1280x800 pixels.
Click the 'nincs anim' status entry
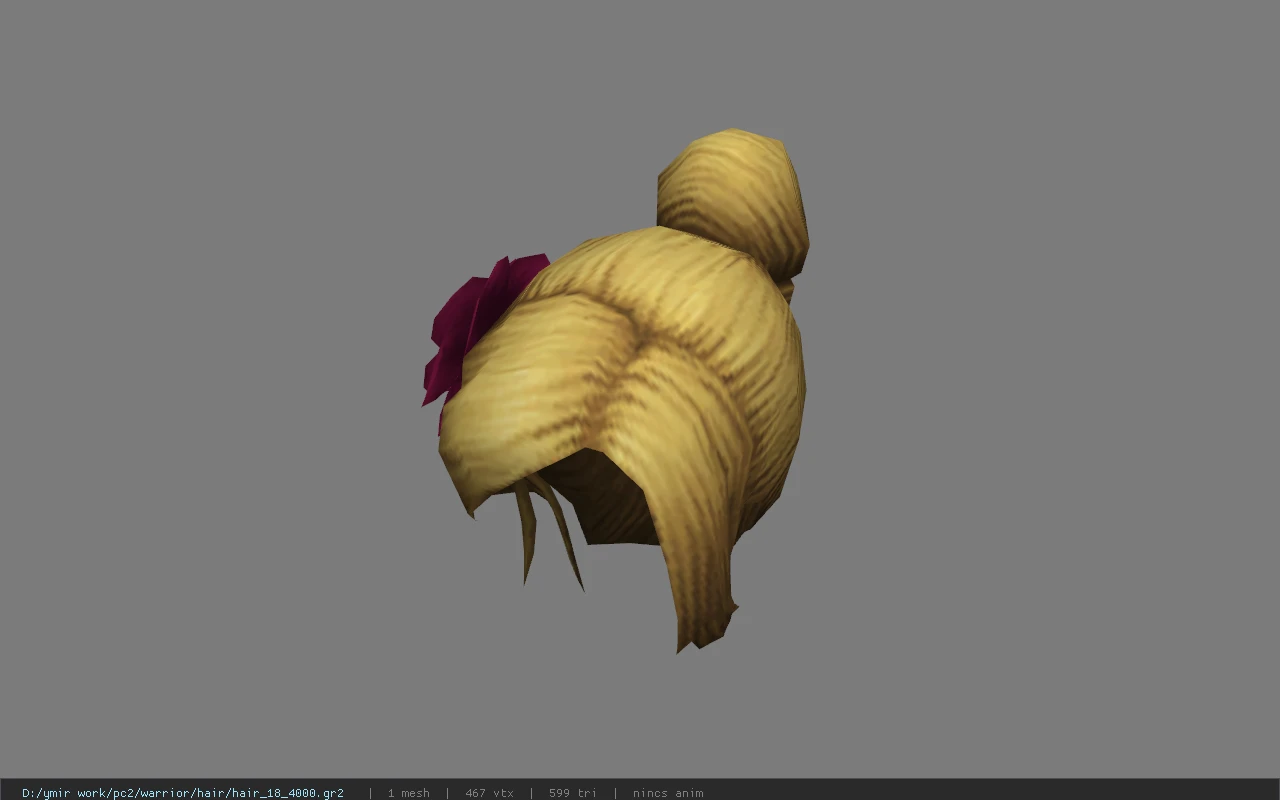pos(668,793)
